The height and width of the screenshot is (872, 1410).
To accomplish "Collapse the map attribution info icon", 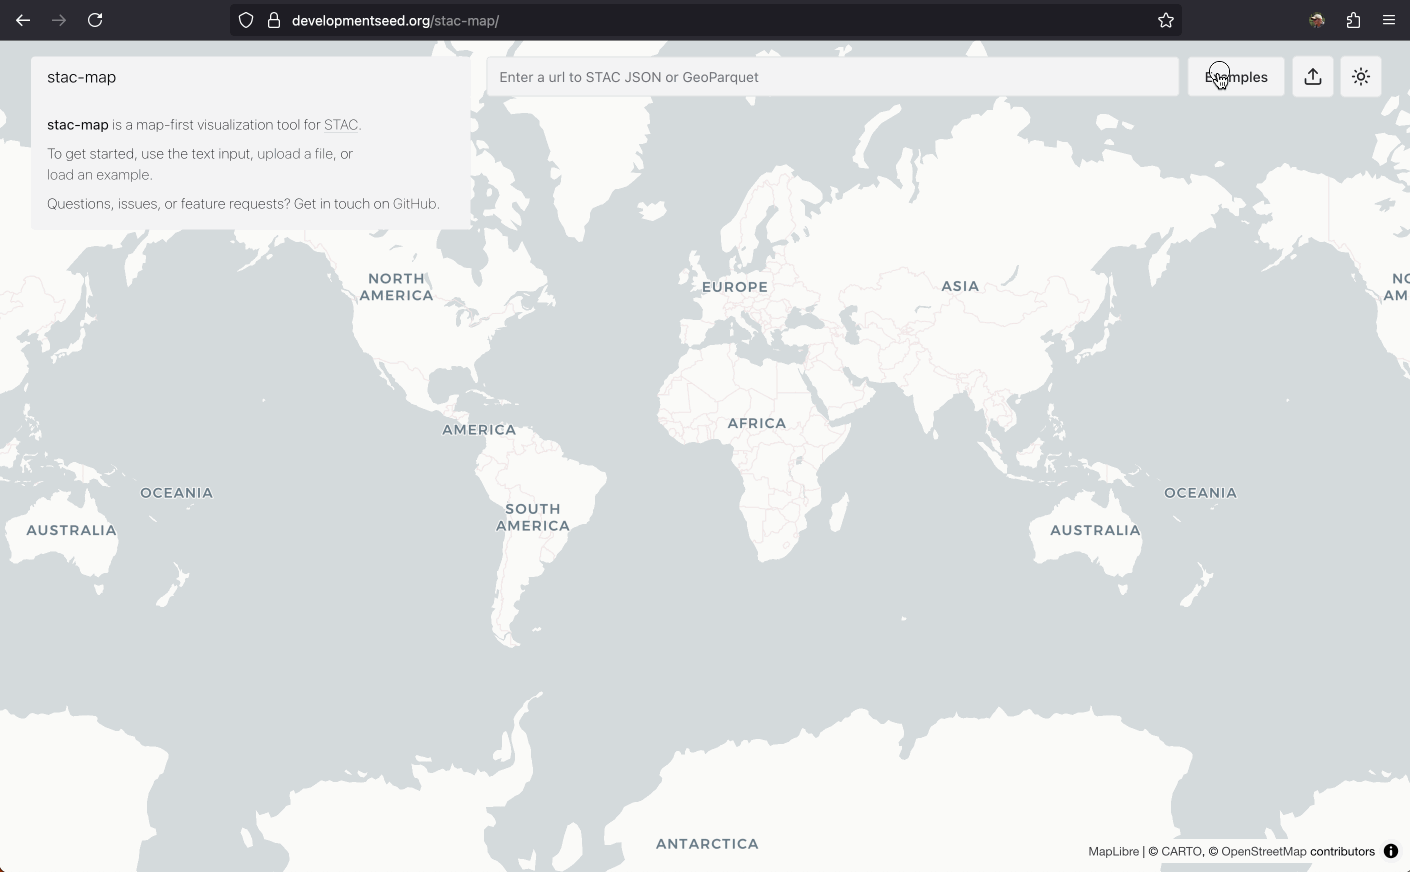I will (x=1391, y=852).
